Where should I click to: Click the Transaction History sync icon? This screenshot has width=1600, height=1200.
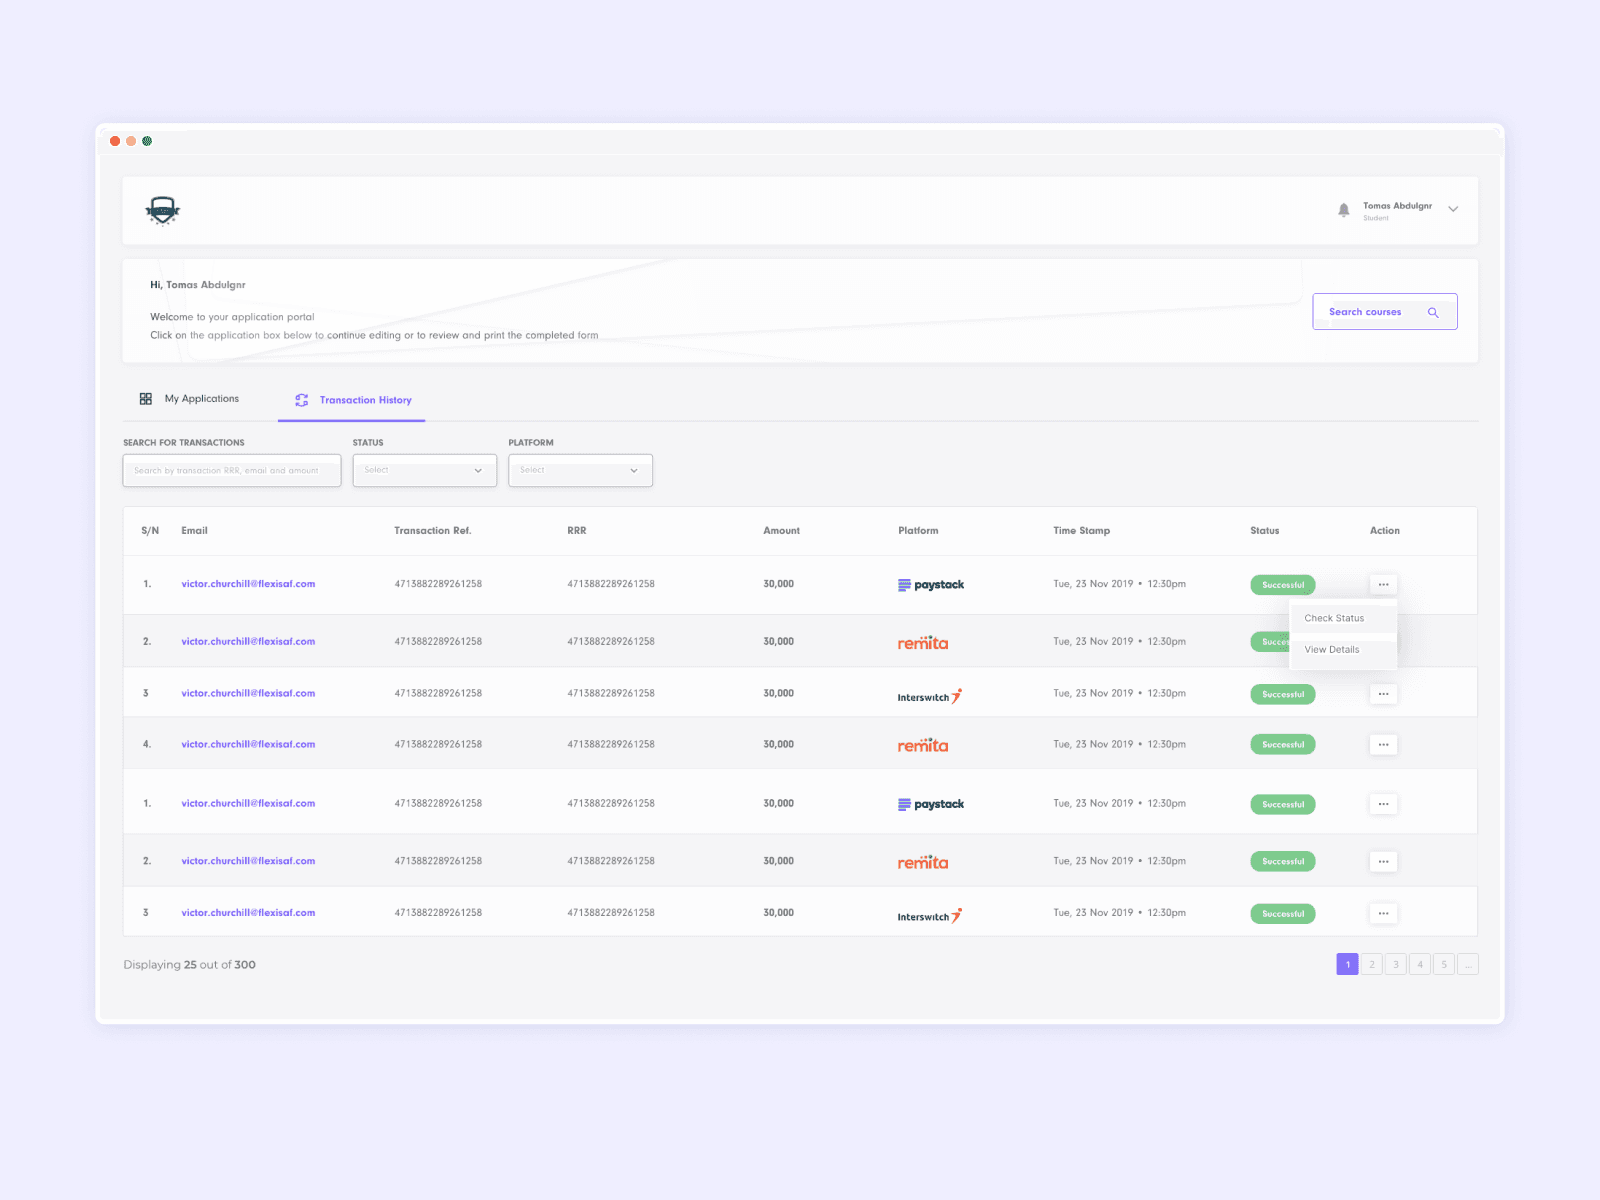tap(301, 399)
